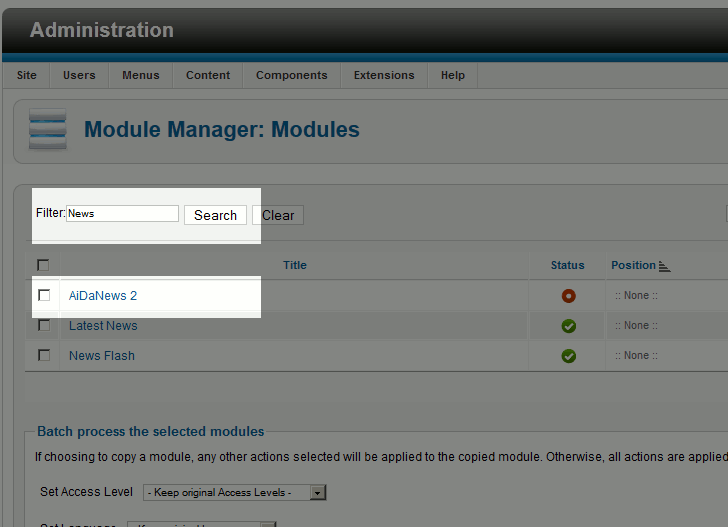Click the Module Manager stacked-layers icon
728x527 pixels.
click(48, 129)
